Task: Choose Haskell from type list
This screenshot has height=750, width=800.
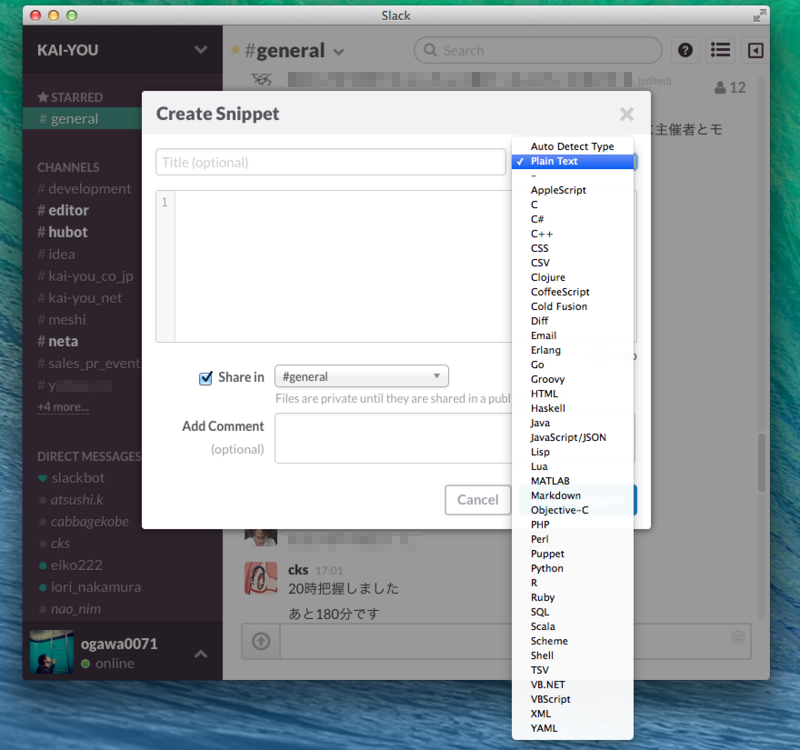Action: (572, 408)
